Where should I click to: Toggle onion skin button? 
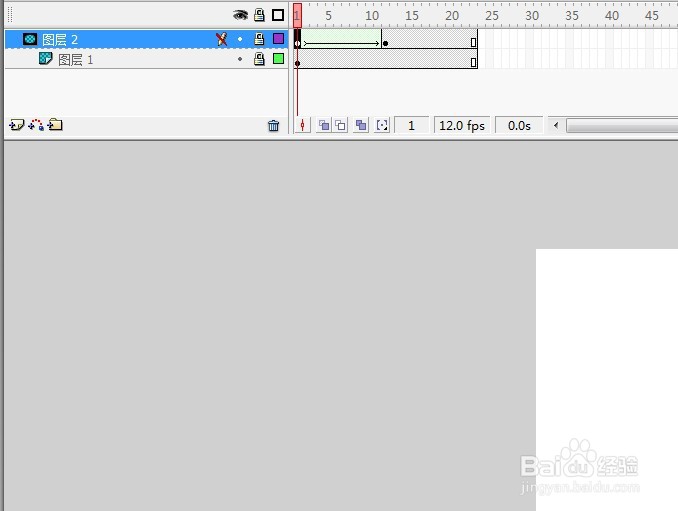324,126
